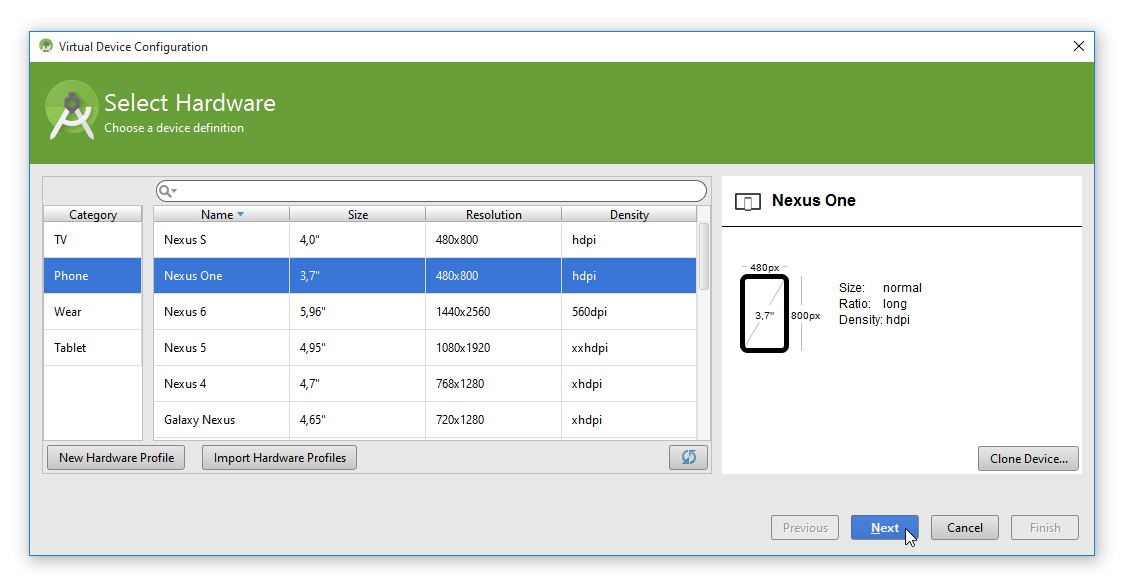Select the Tablet category

pos(92,347)
